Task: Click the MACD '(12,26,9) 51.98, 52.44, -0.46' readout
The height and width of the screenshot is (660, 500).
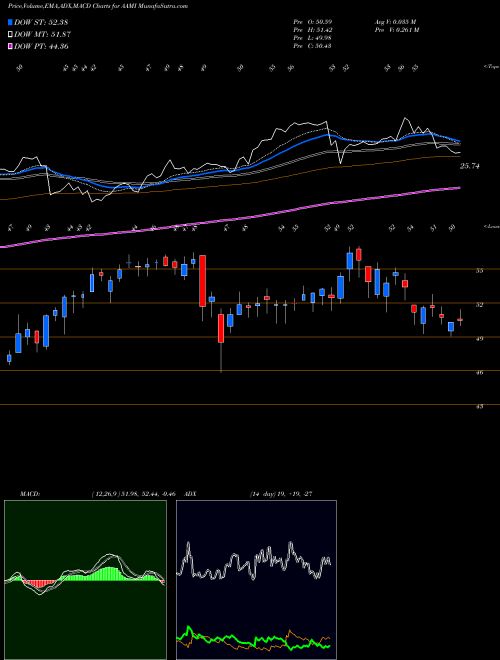Action: coord(136,494)
